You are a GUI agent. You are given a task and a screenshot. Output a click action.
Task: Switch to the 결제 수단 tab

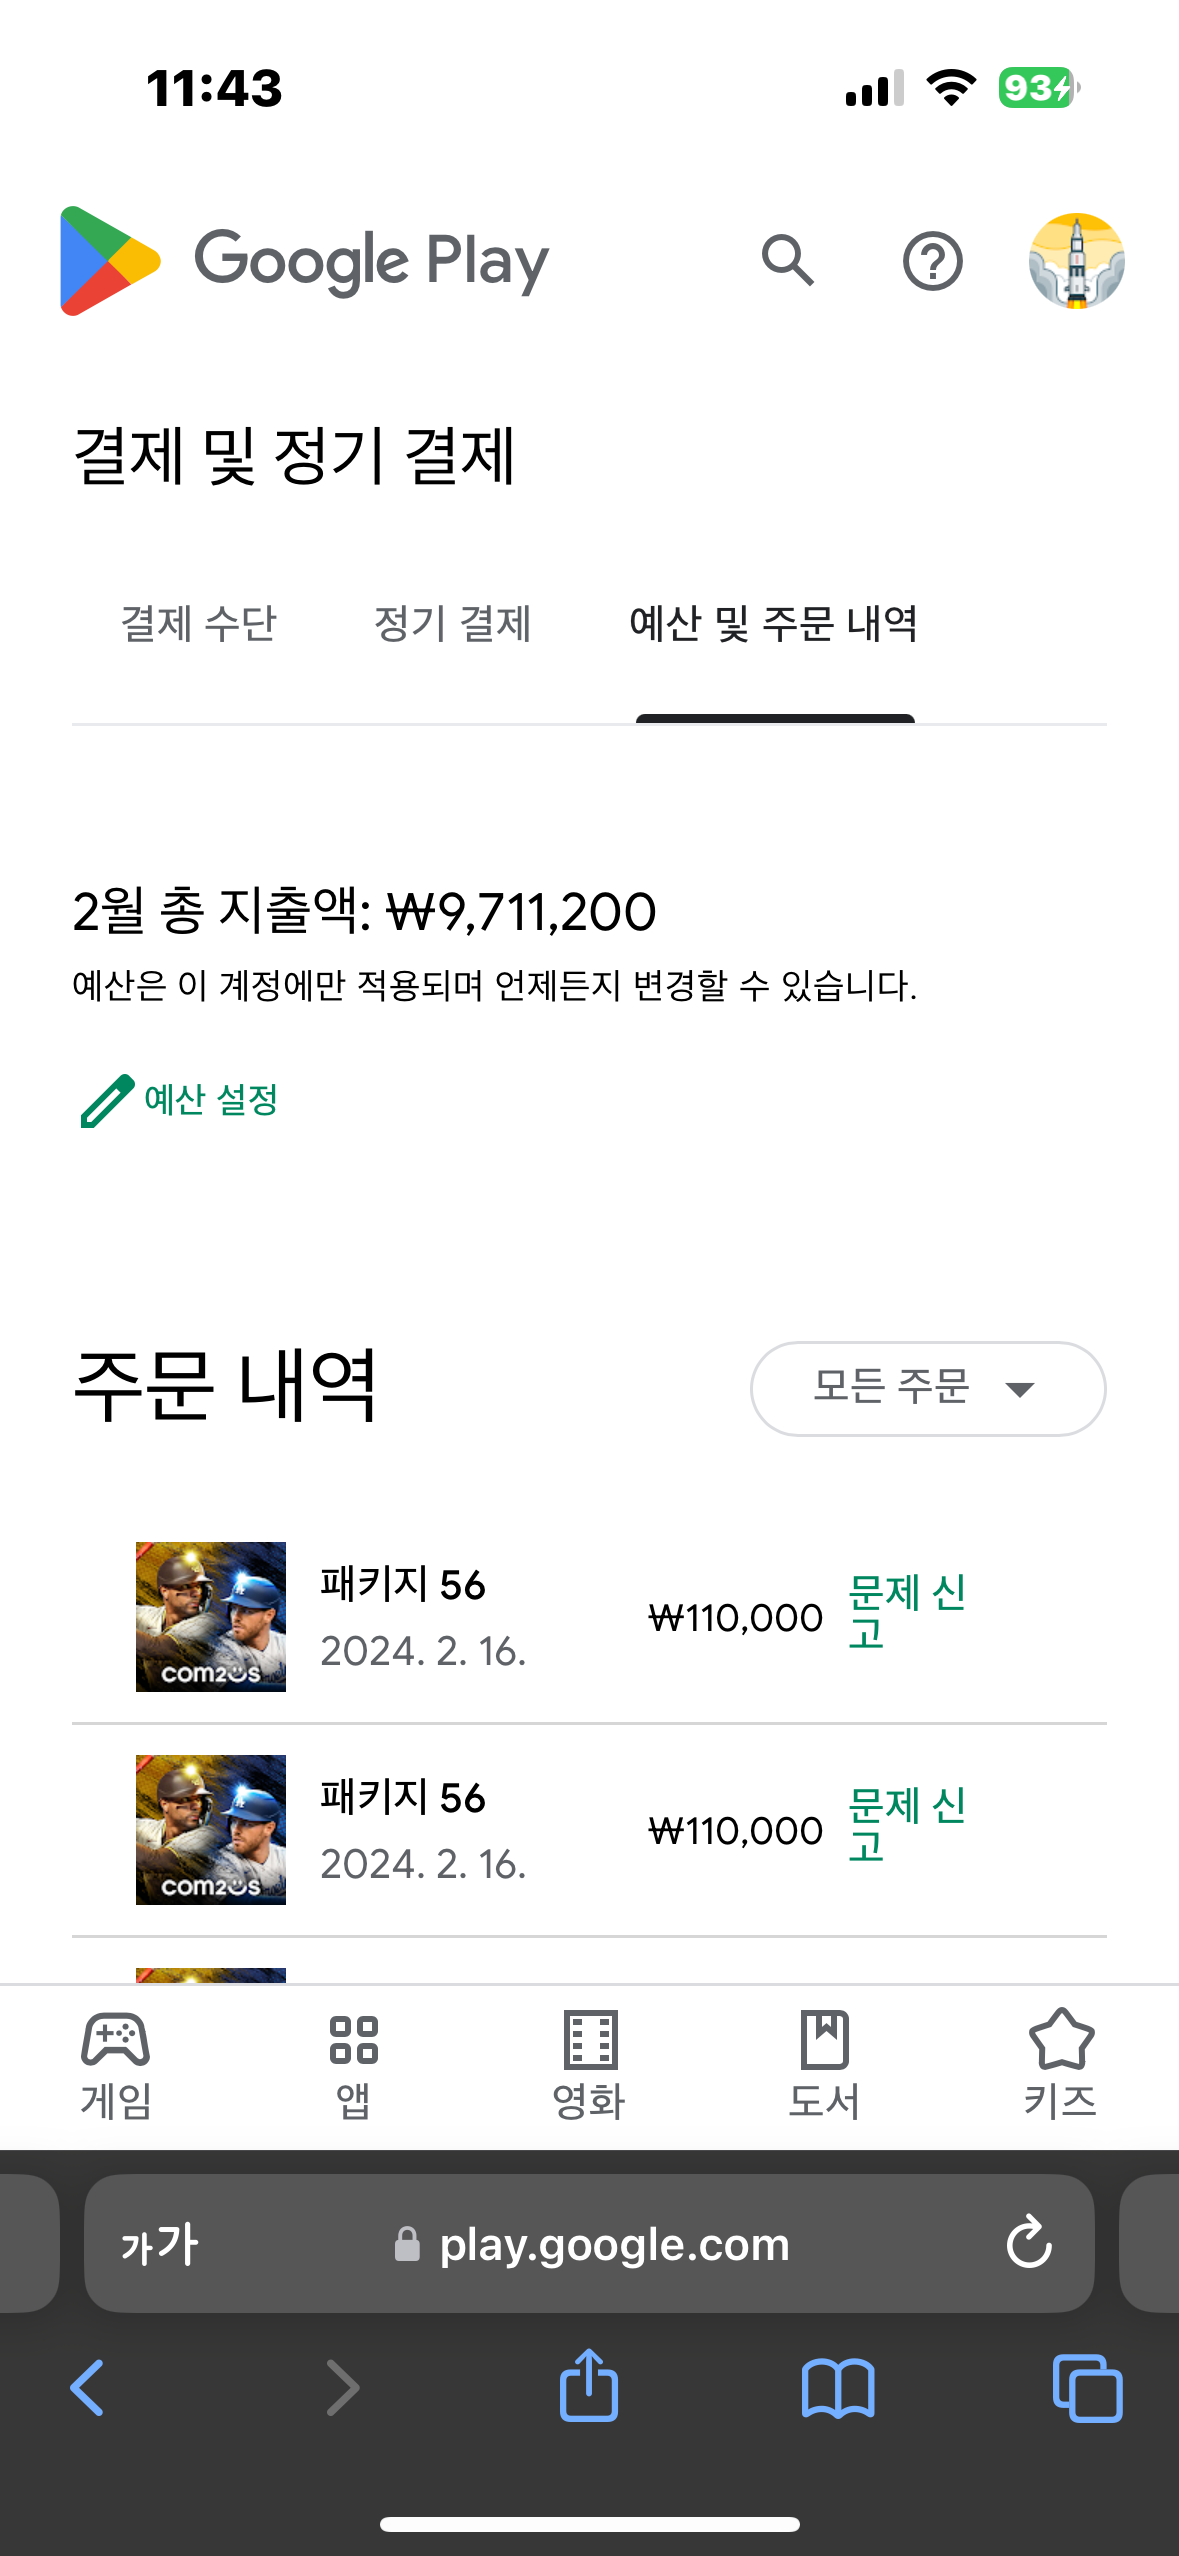coord(198,624)
